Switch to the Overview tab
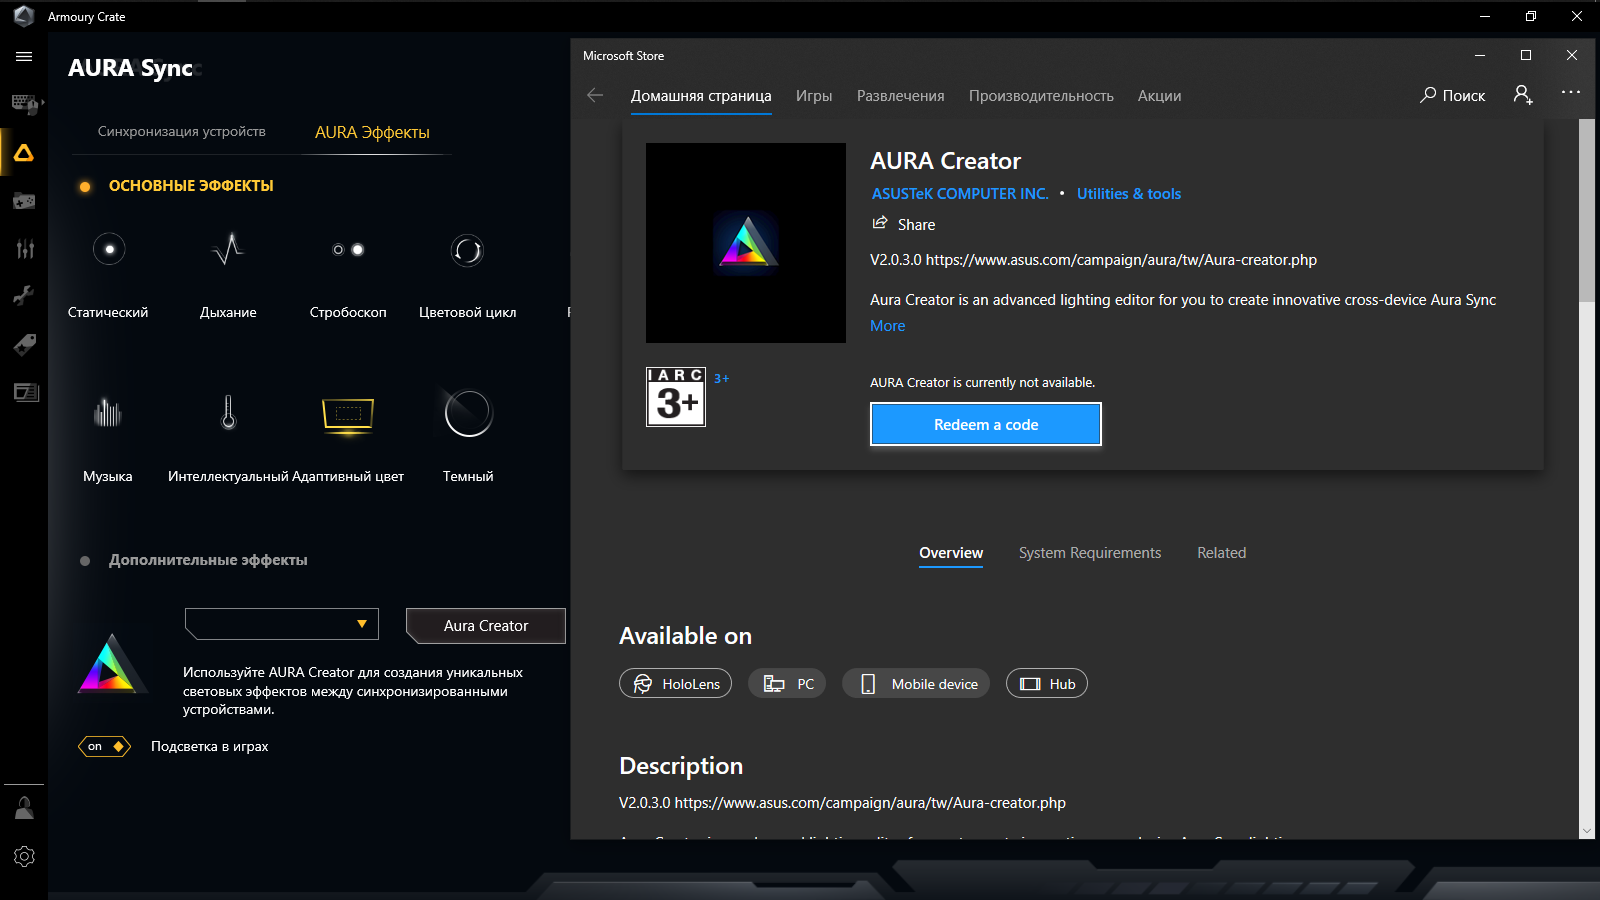The width and height of the screenshot is (1600, 900). [951, 553]
